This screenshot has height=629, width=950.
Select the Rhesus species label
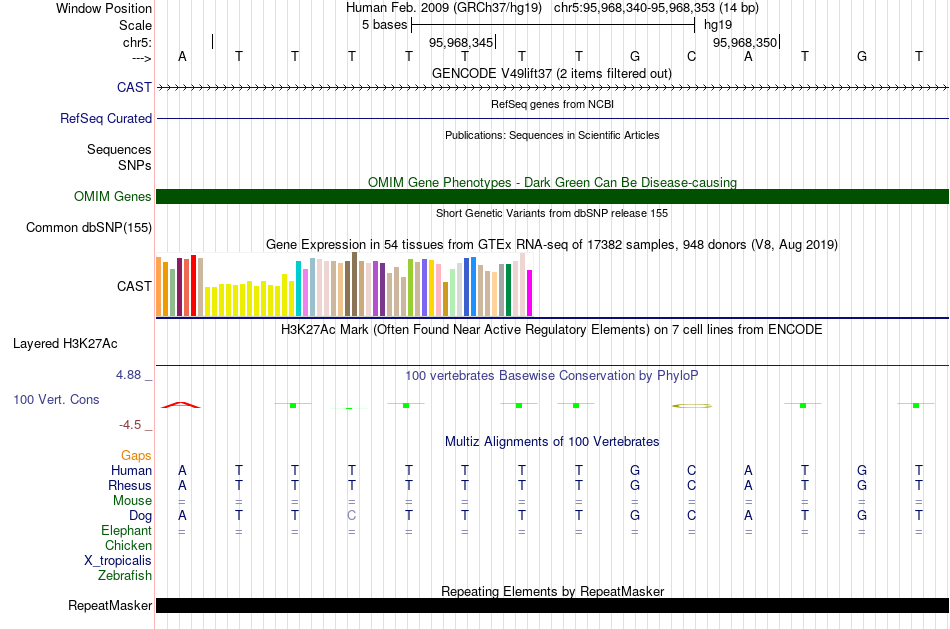130,486
